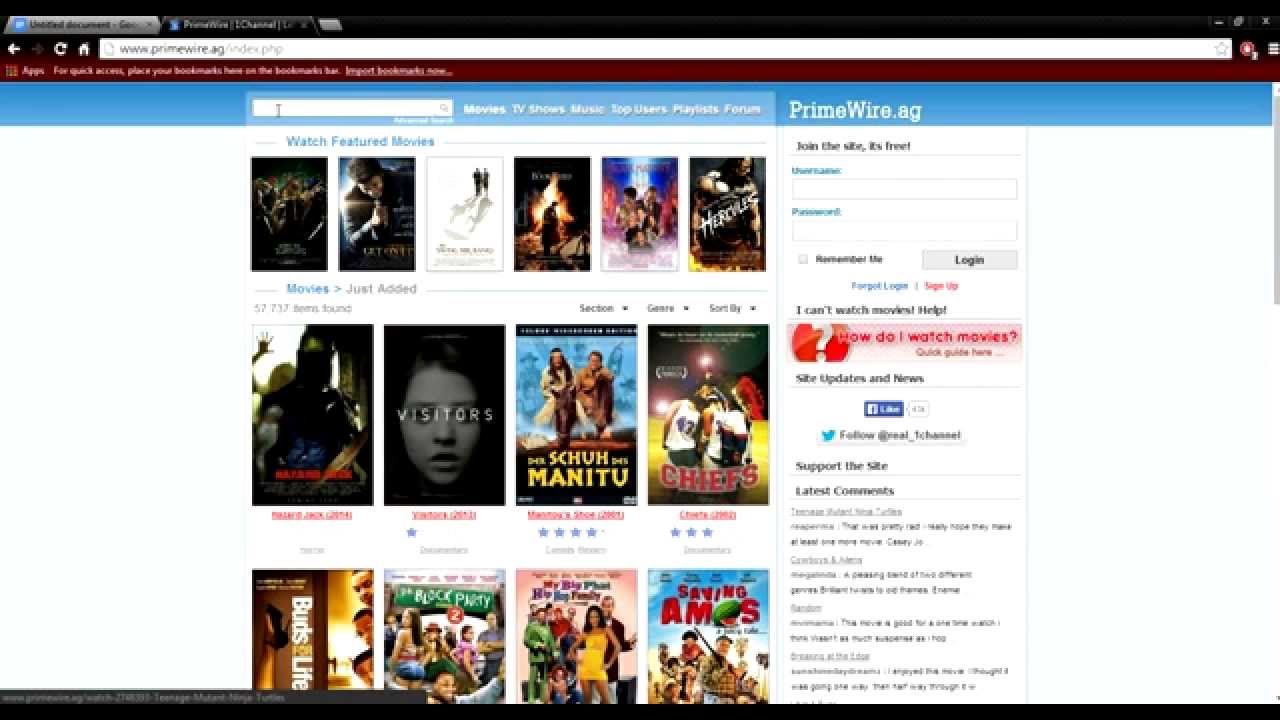Reload the page with the refresh icon

60,49
